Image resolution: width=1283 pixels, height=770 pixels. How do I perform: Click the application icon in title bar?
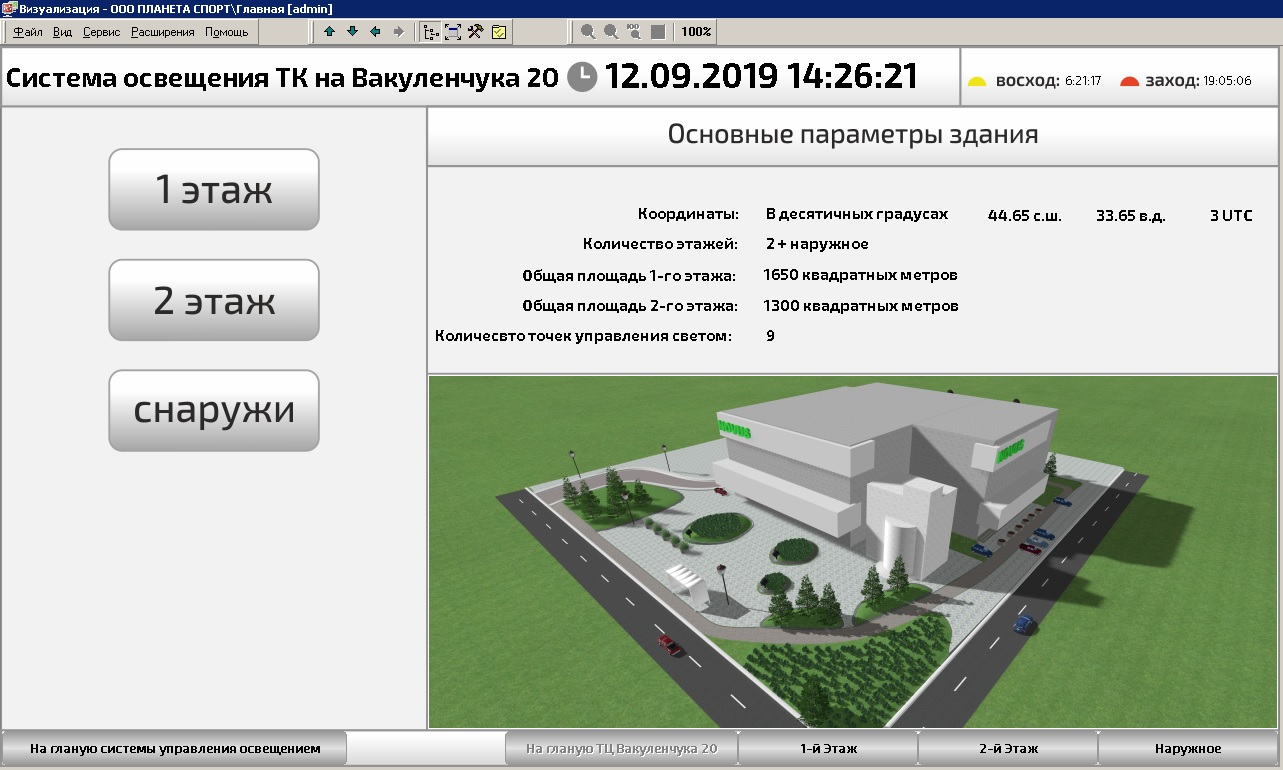click(9, 8)
